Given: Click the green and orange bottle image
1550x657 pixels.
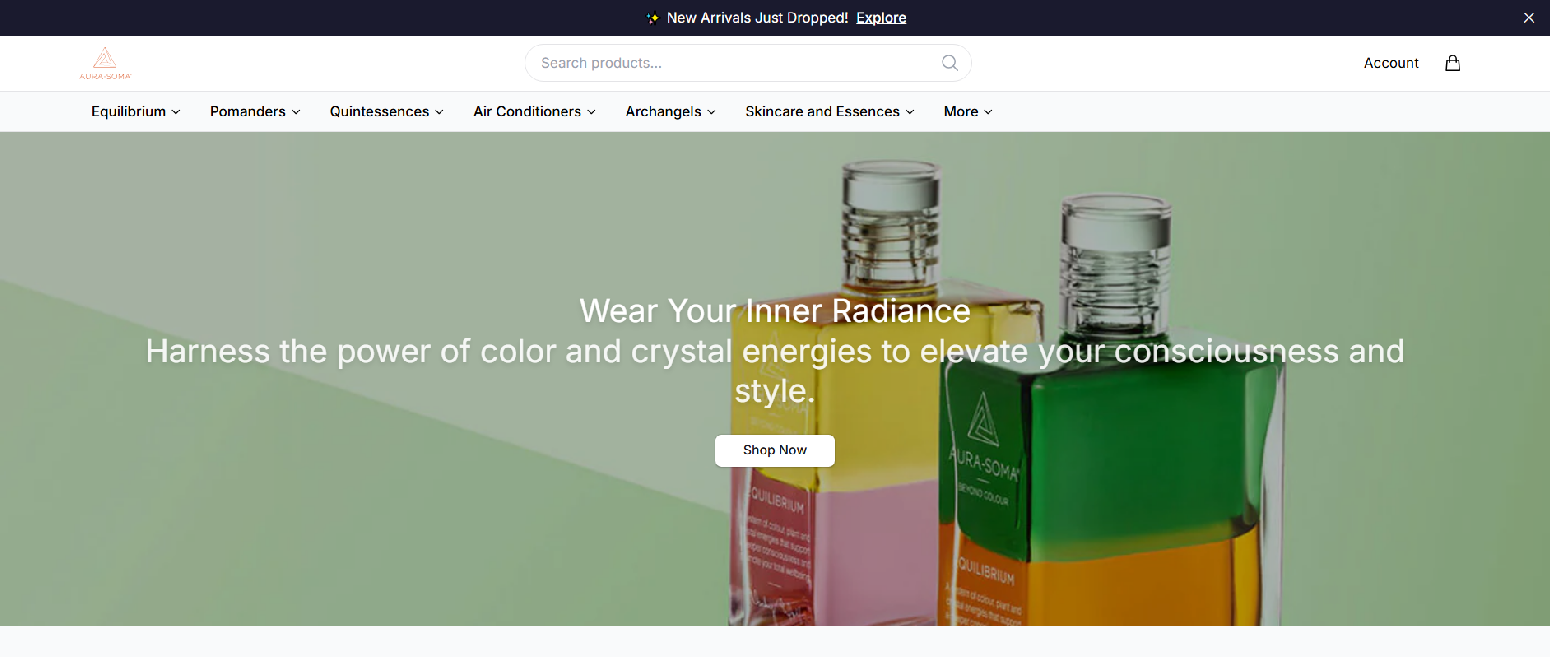Looking at the screenshot, I should [x=1110, y=410].
